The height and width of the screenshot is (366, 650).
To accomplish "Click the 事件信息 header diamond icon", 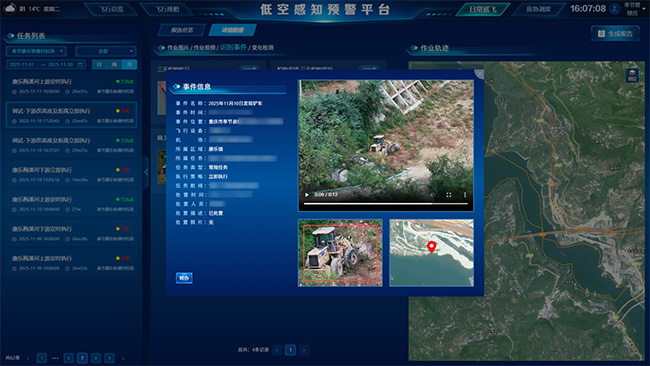I will tap(177, 86).
